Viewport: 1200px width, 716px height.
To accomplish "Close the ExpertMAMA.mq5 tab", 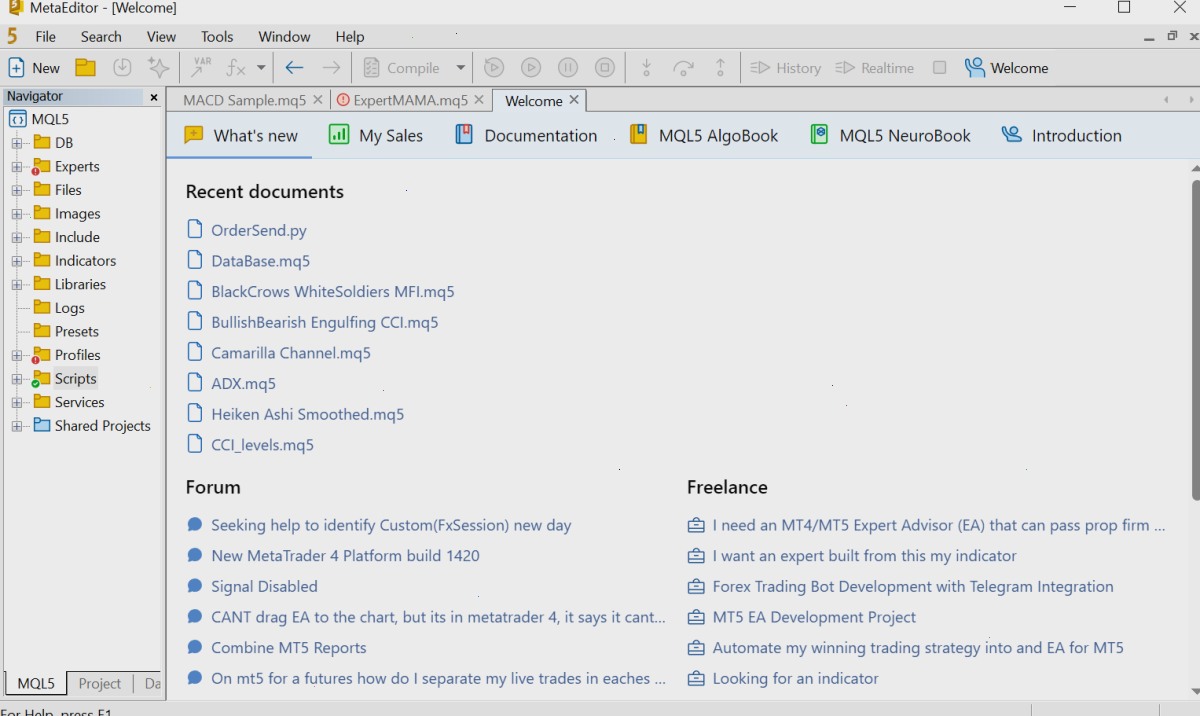I will point(479,100).
